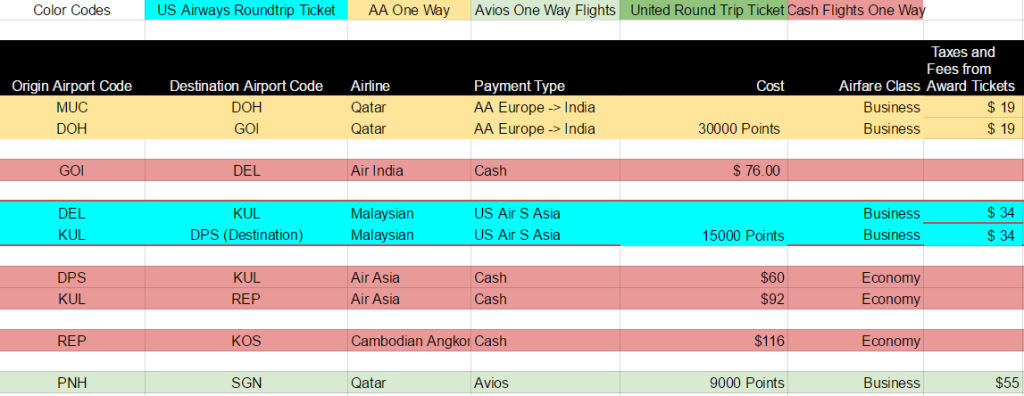
Task: Click the Avios One Way Flights cell
Action: [x=545, y=10]
